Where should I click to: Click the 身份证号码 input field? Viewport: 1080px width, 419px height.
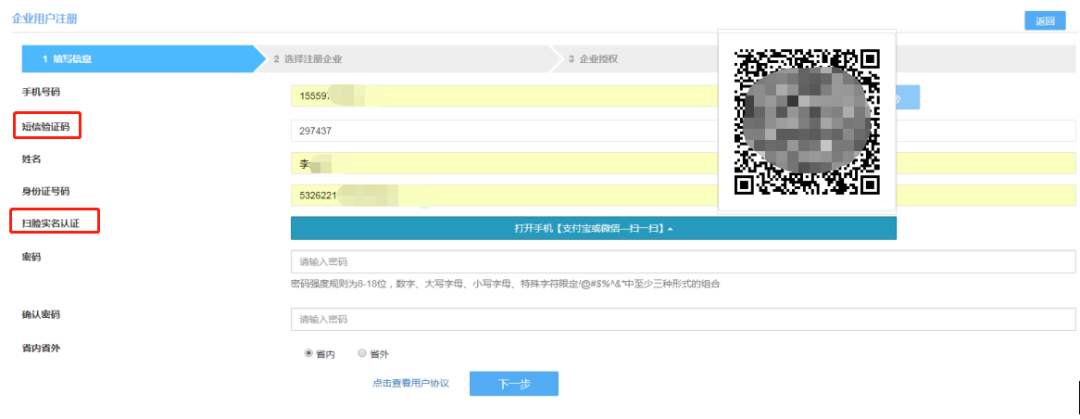(503, 196)
